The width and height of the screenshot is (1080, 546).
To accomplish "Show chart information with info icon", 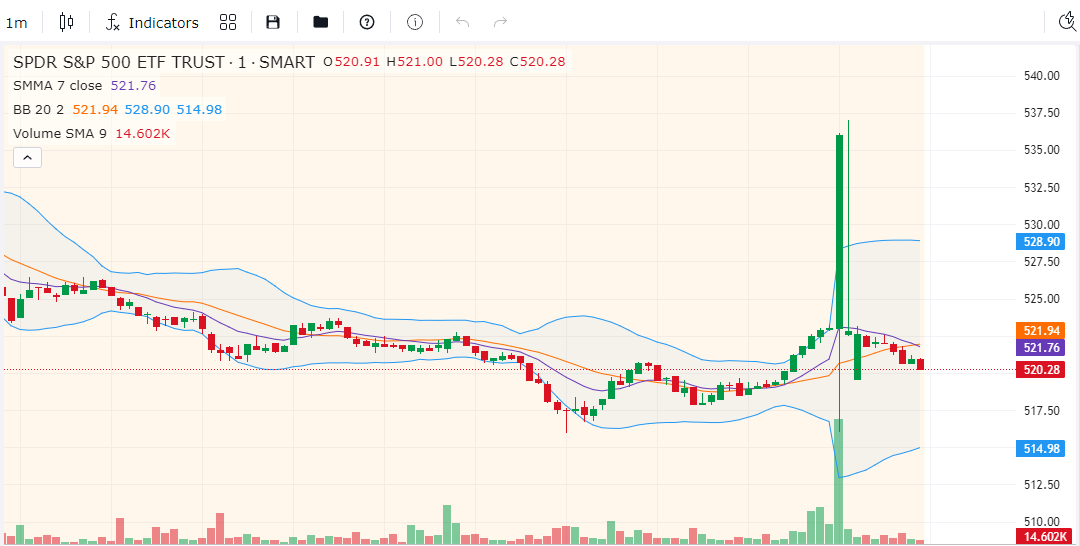I will [x=415, y=23].
